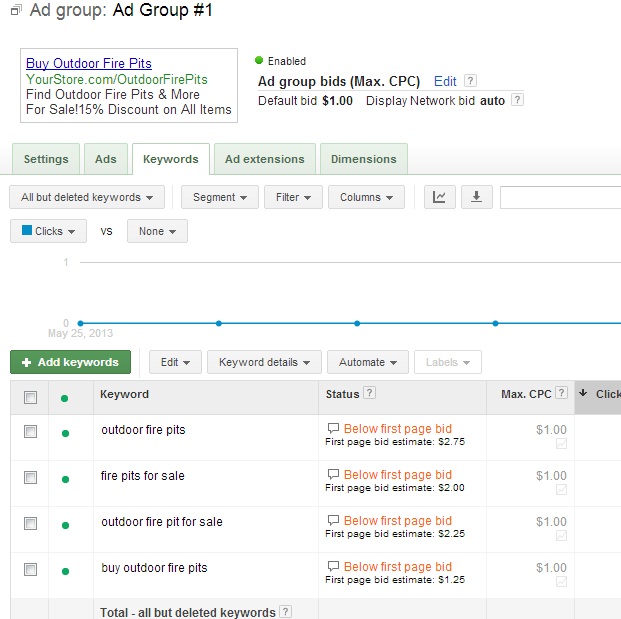
Task: Open the Automate dropdown
Action: (x=368, y=362)
